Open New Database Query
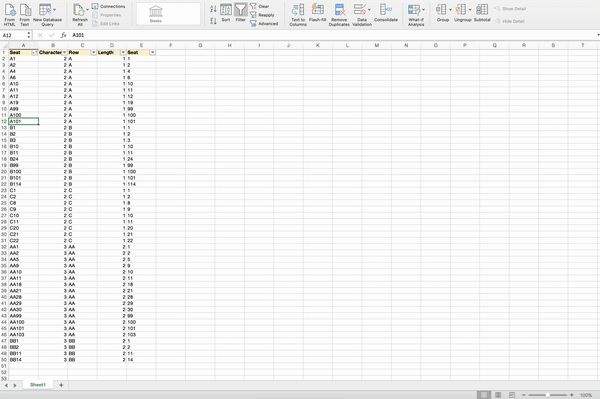This screenshot has width=600, height=399. pos(46,15)
